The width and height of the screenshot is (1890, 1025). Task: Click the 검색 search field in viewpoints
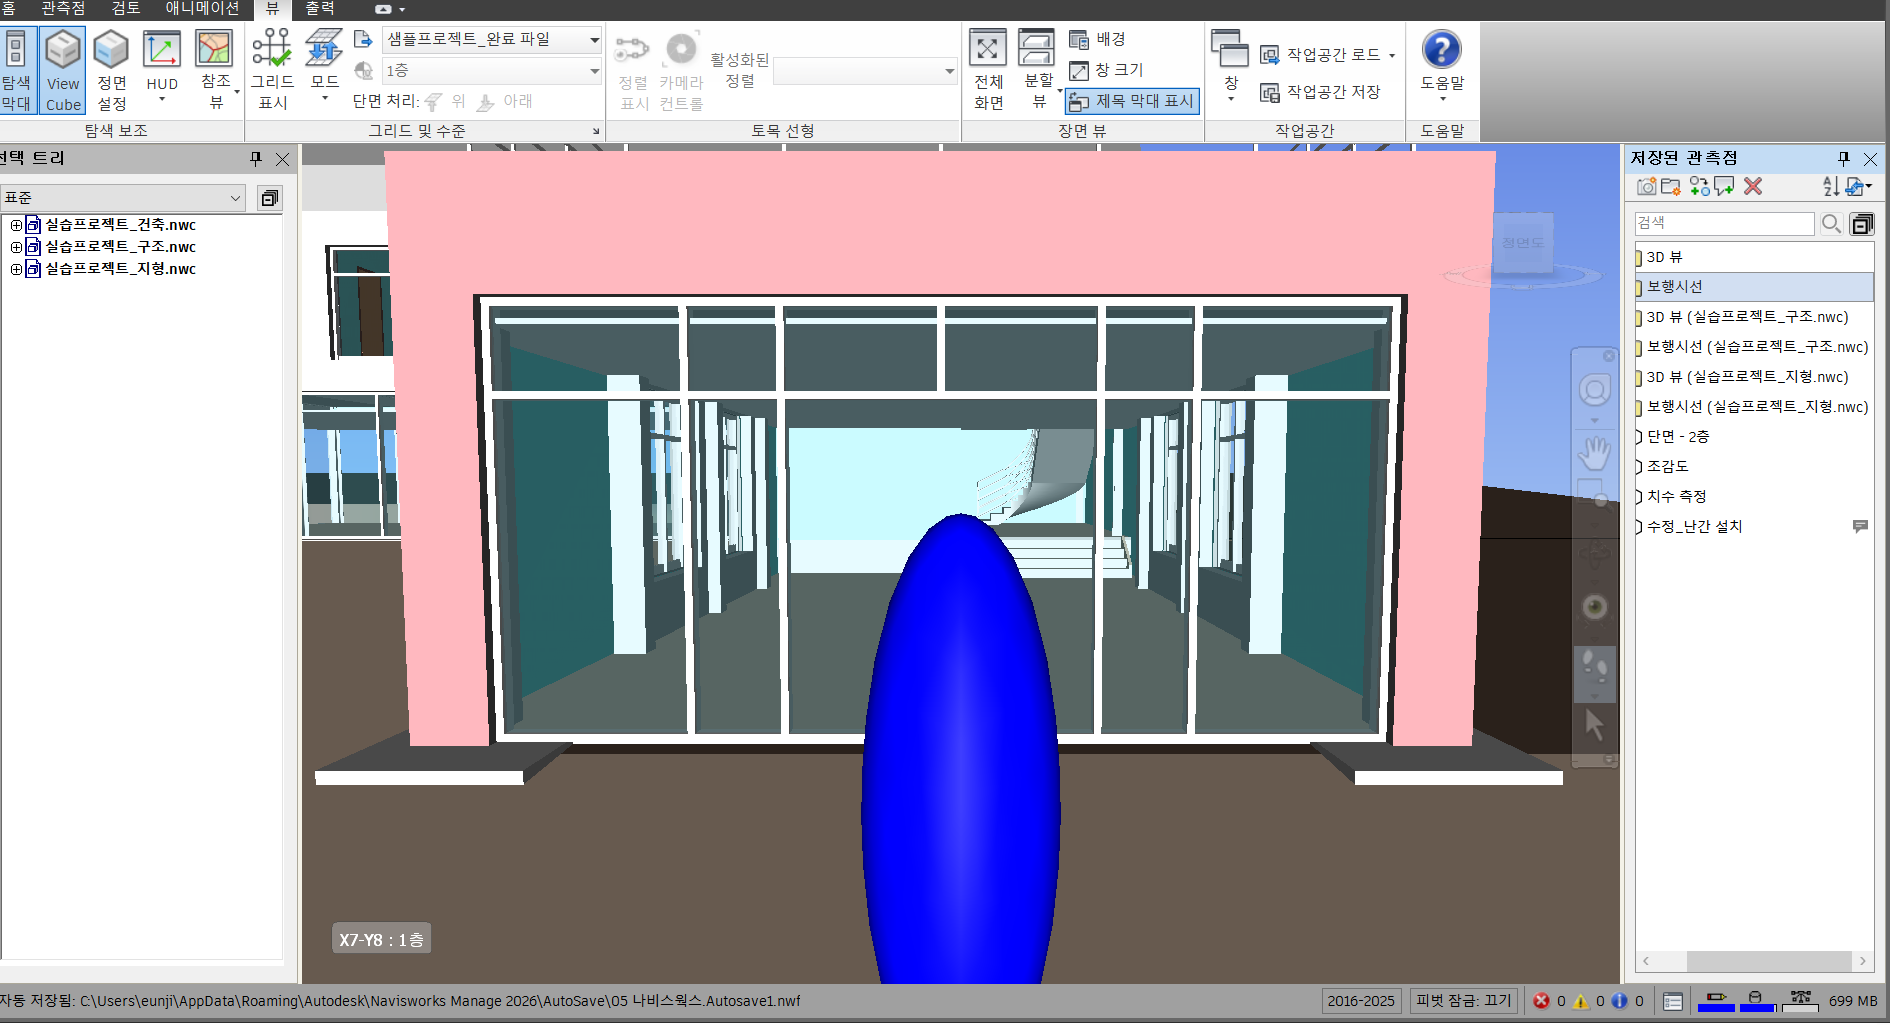(1724, 223)
